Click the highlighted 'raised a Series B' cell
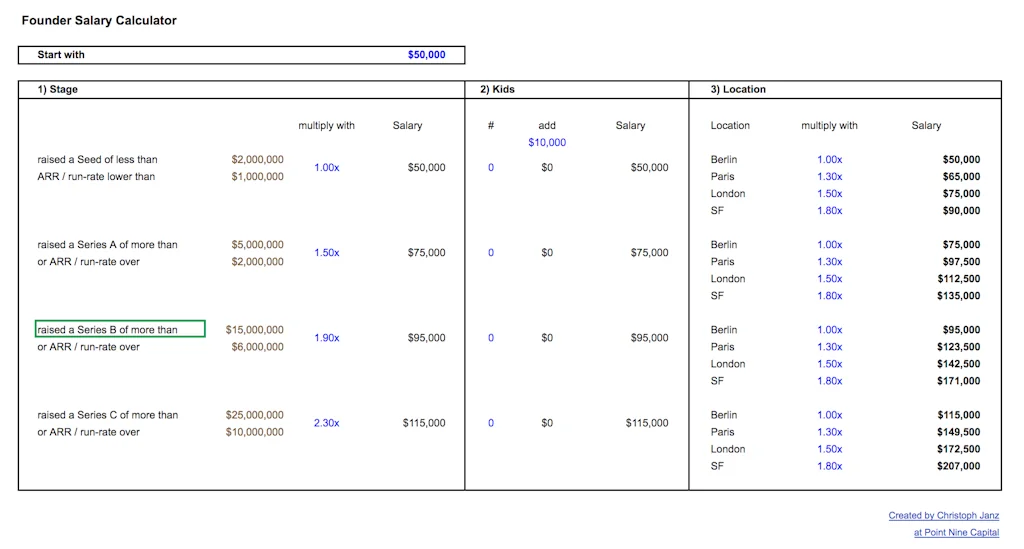Image resolution: width=1024 pixels, height=549 pixels. coord(120,330)
